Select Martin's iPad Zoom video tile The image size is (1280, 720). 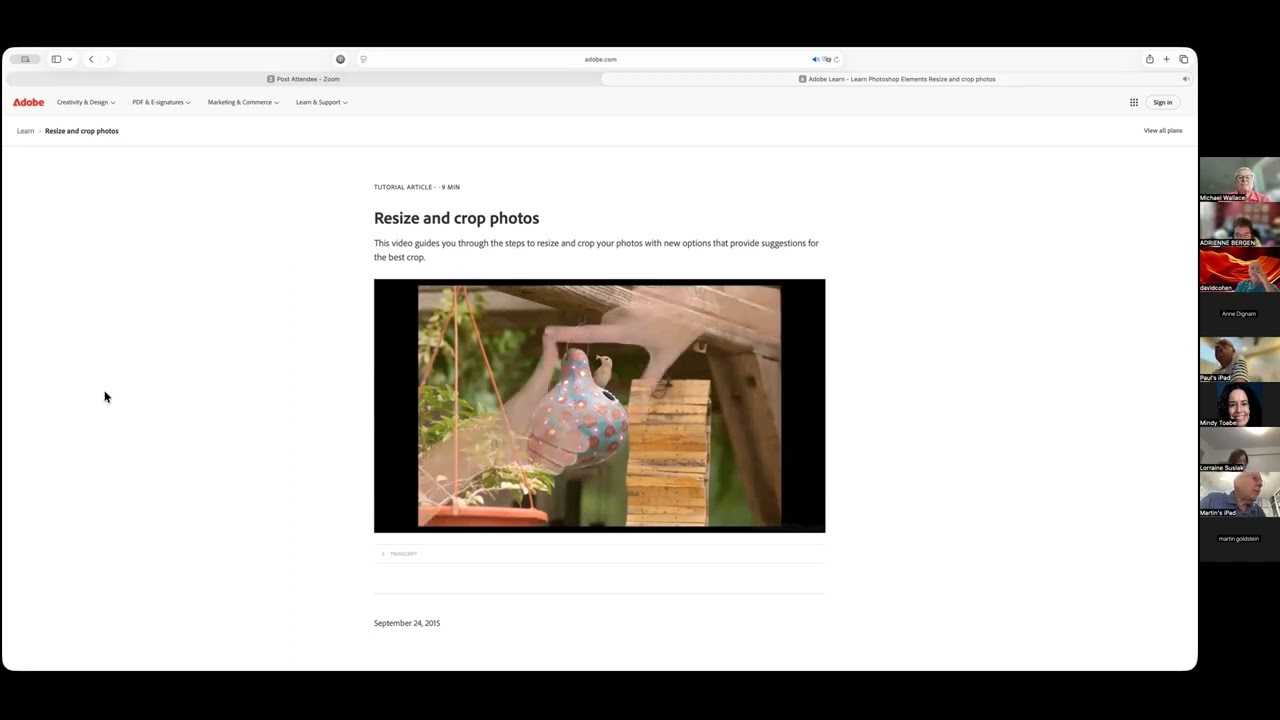[1239, 495]
